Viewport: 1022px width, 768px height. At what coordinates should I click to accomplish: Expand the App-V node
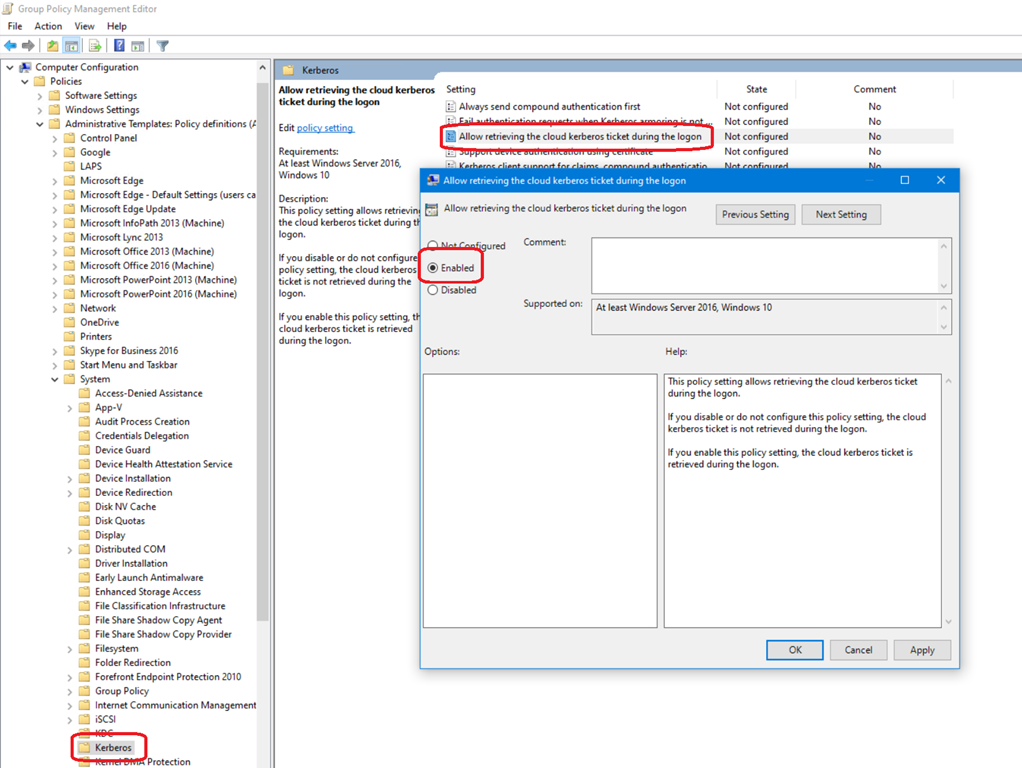[x=70, y=407]
